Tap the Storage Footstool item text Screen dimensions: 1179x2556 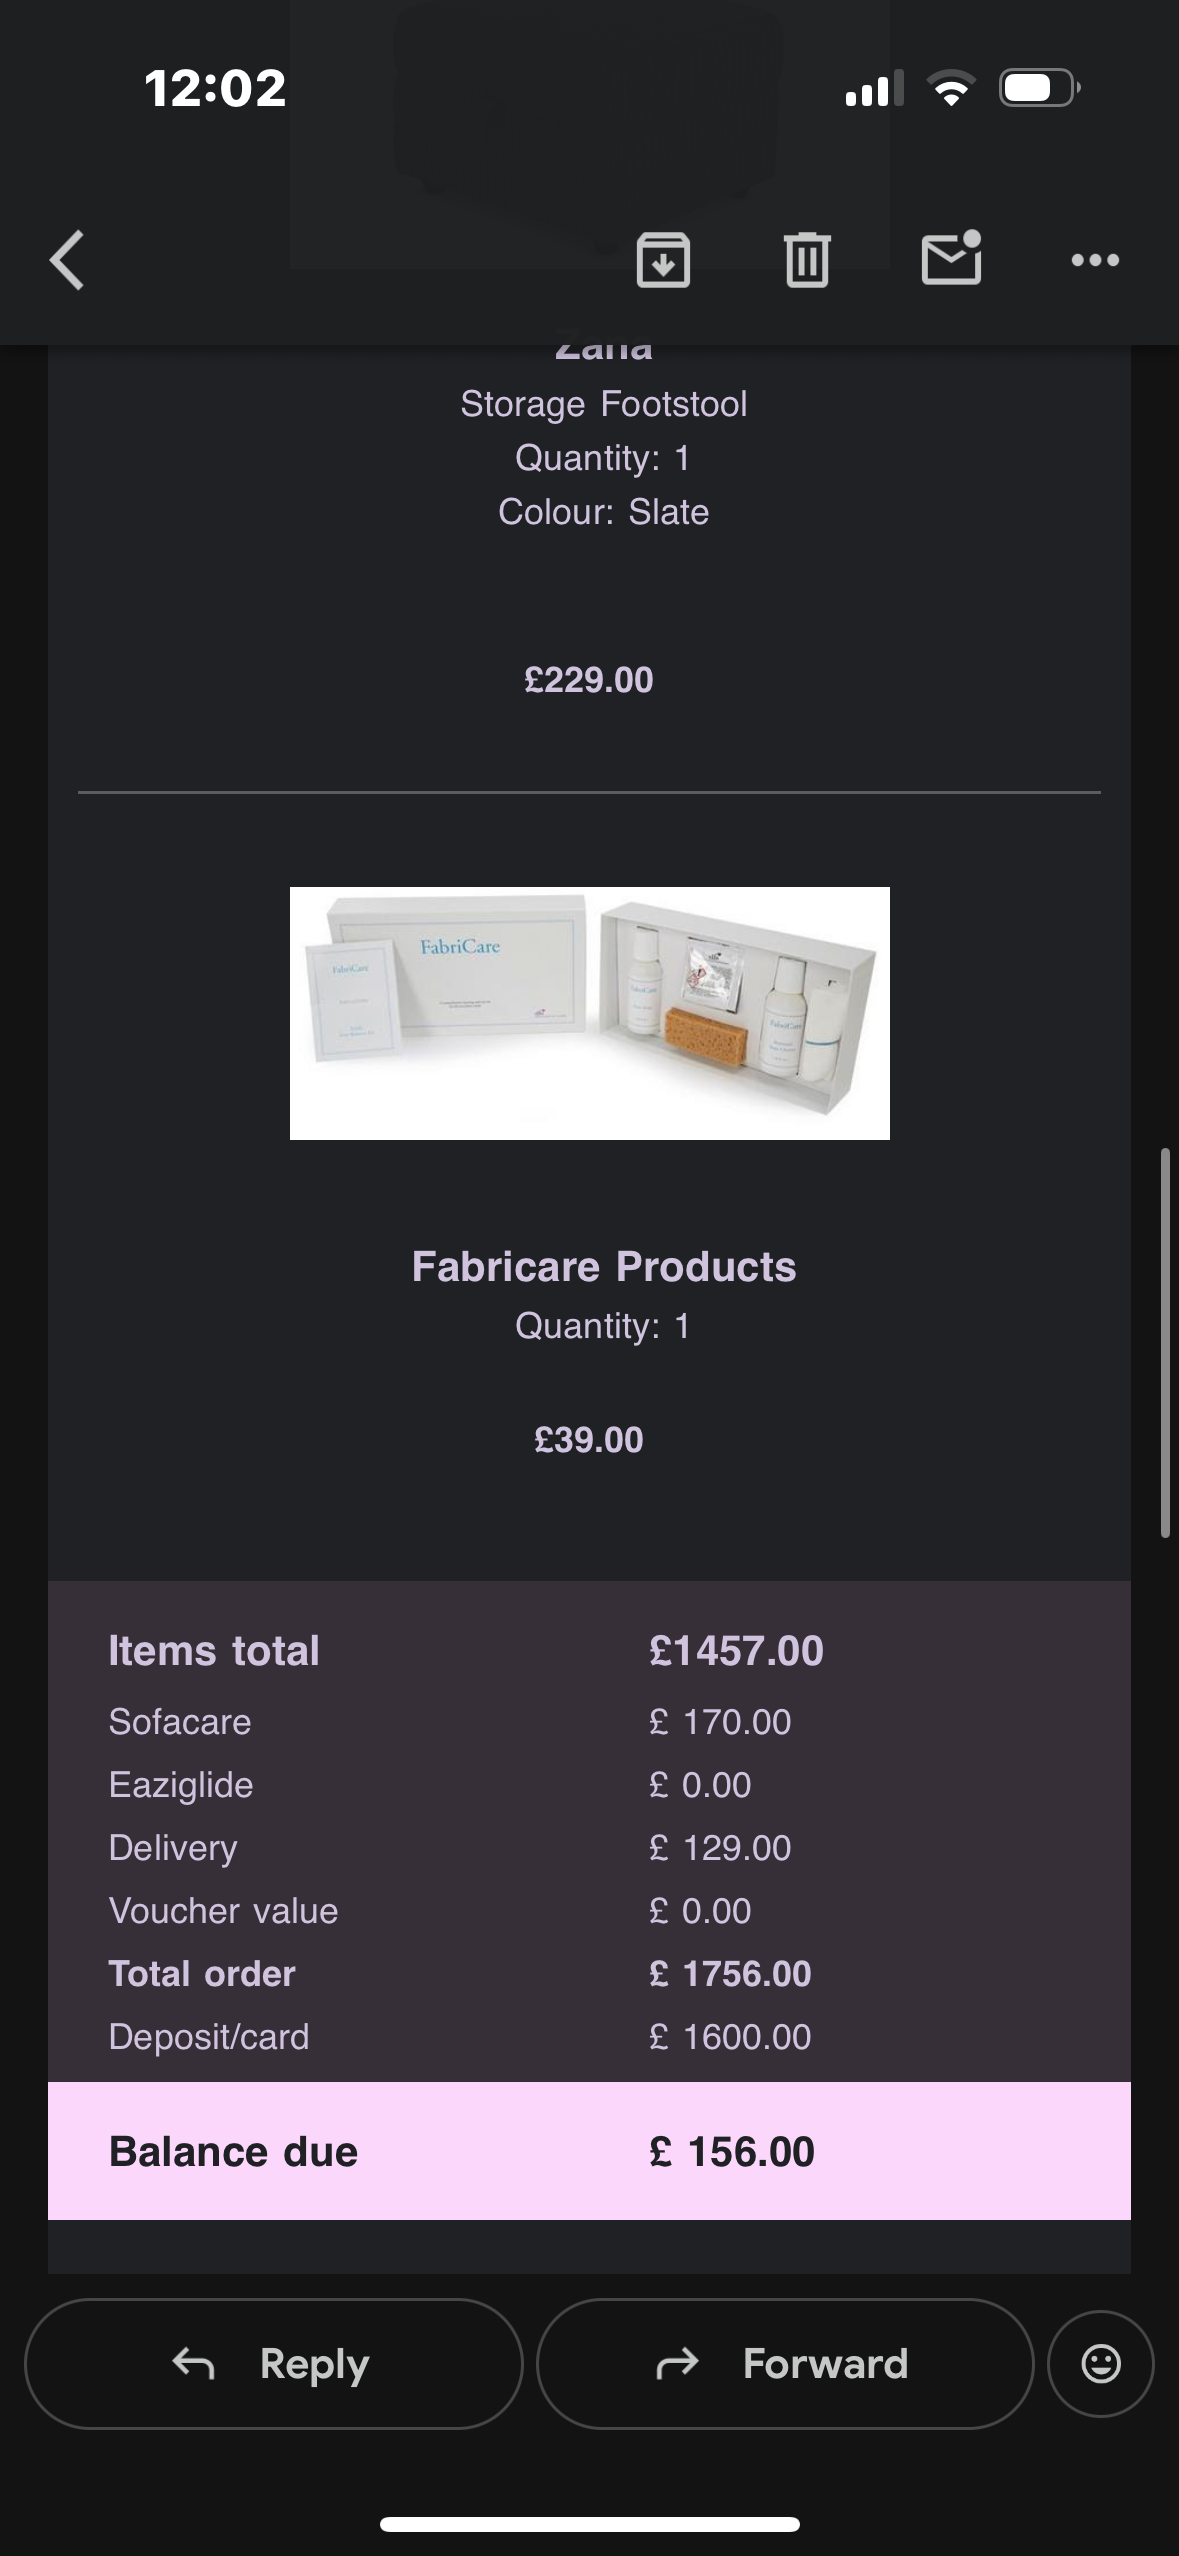(x=603, y=404)
